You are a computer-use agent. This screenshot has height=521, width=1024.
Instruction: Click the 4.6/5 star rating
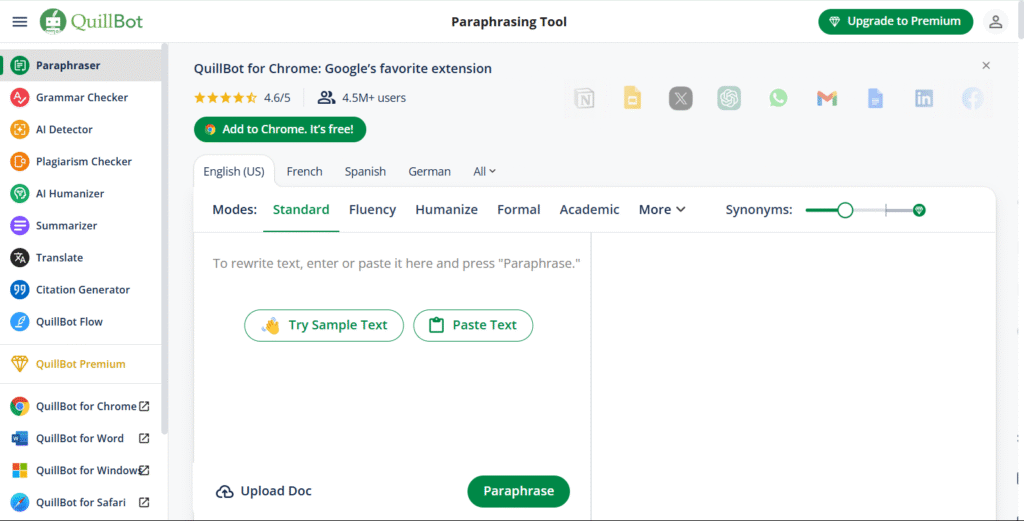point(242,98)
